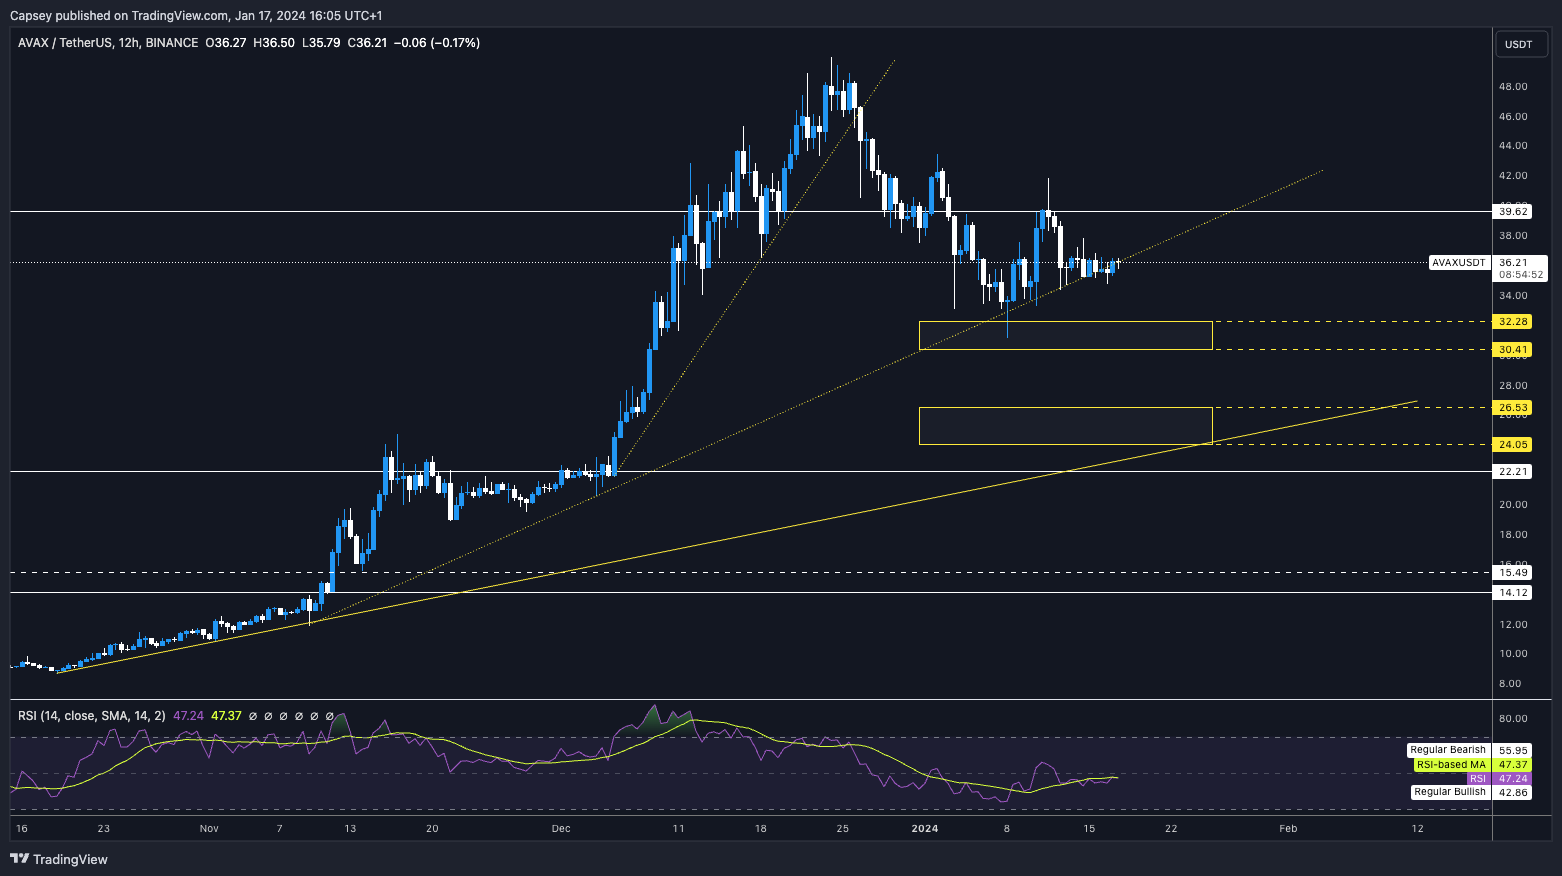
Task: Click the yellow 30.41 price label
Action: click(1513, 350)
